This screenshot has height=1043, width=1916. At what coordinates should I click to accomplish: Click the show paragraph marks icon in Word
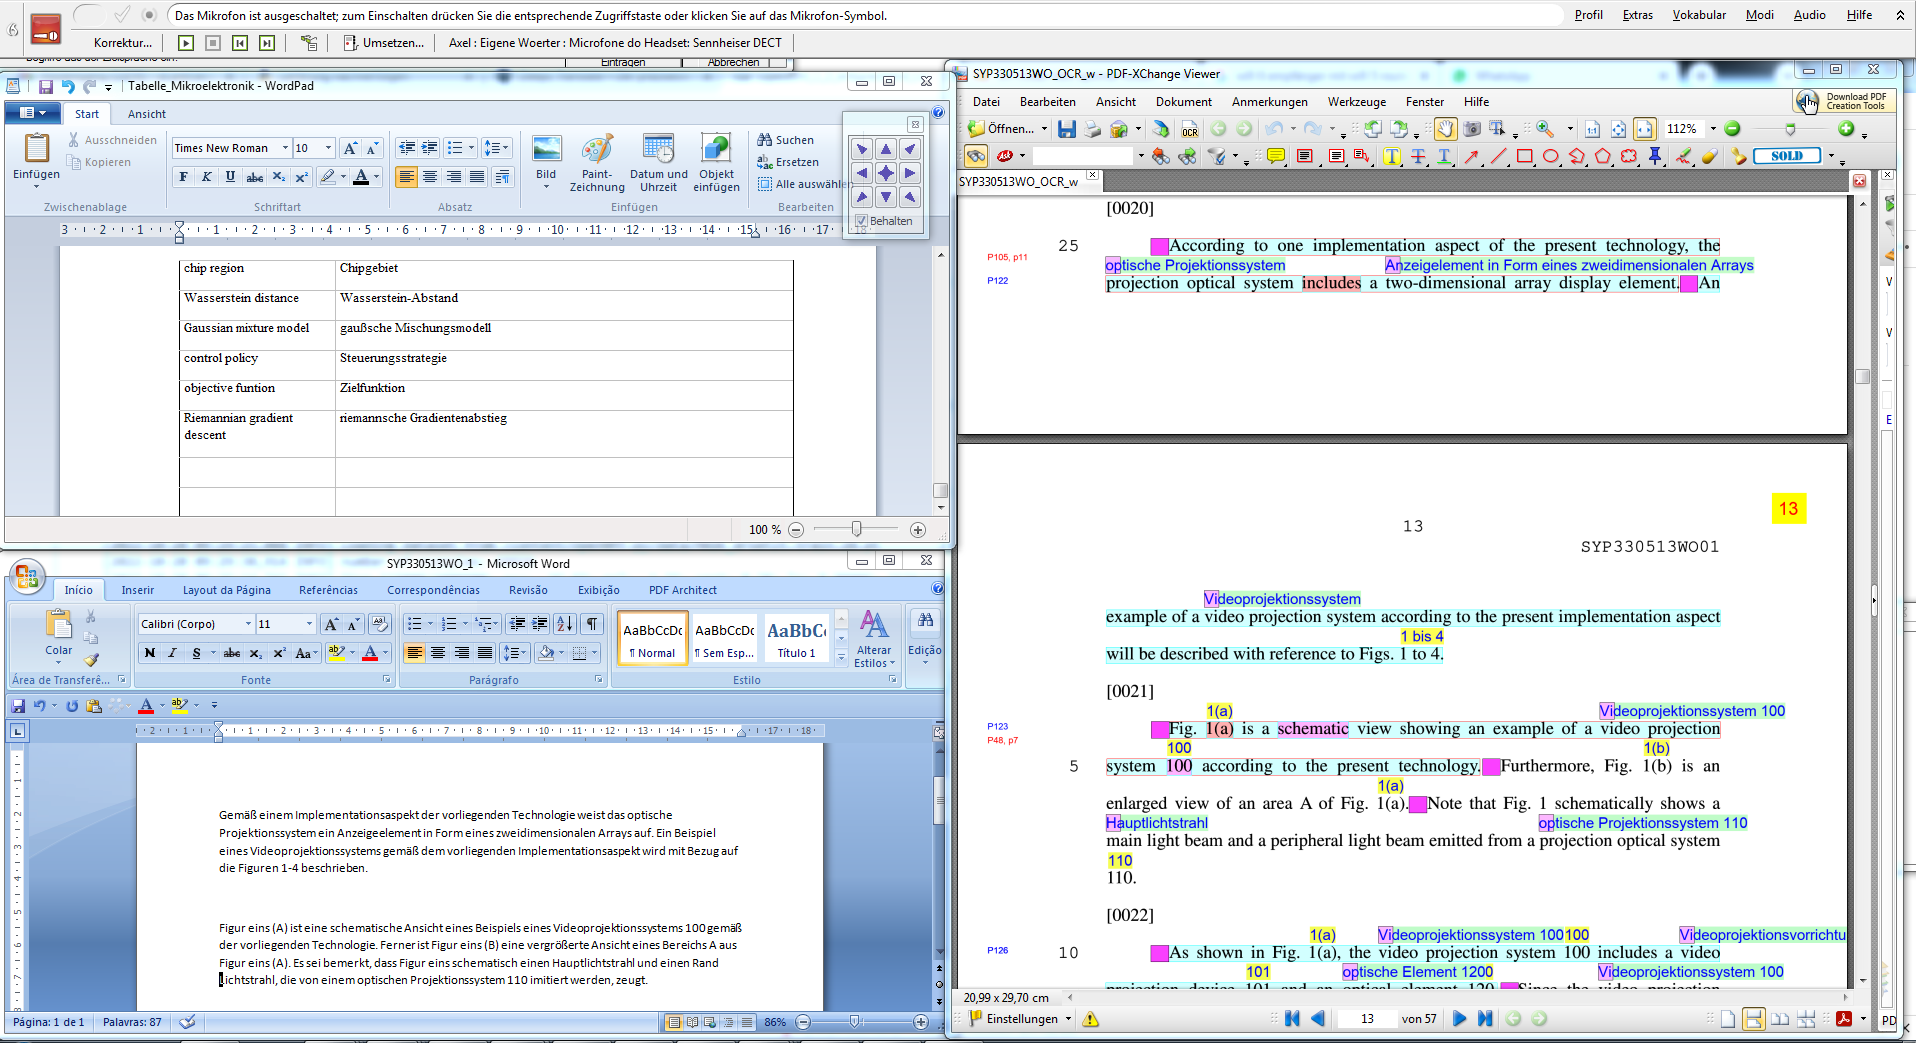[592, 624]
